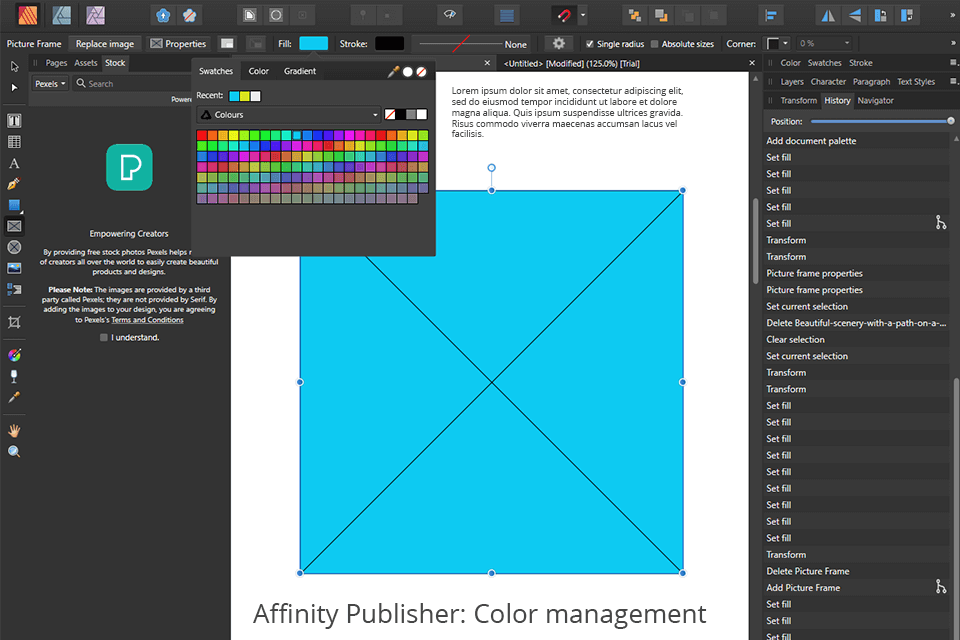The height and width of the screenshot is (640, 960).
Task: Click branch icon on 'Add Picture Frame' row
Action: click(x=940, y=587)
